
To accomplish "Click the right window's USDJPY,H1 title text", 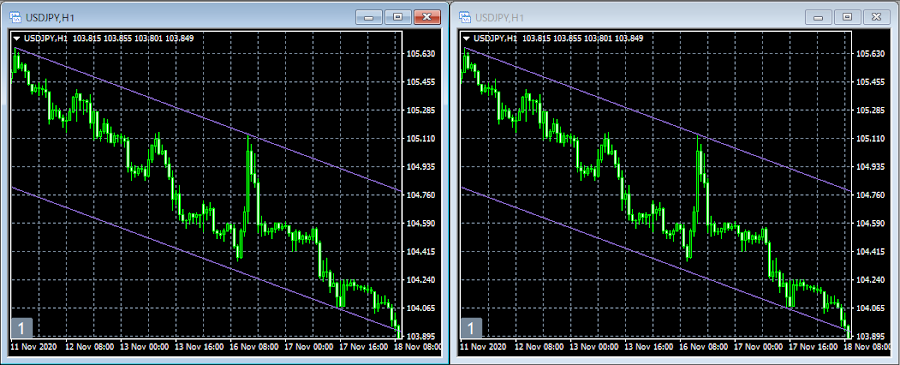I will point(499,18).
